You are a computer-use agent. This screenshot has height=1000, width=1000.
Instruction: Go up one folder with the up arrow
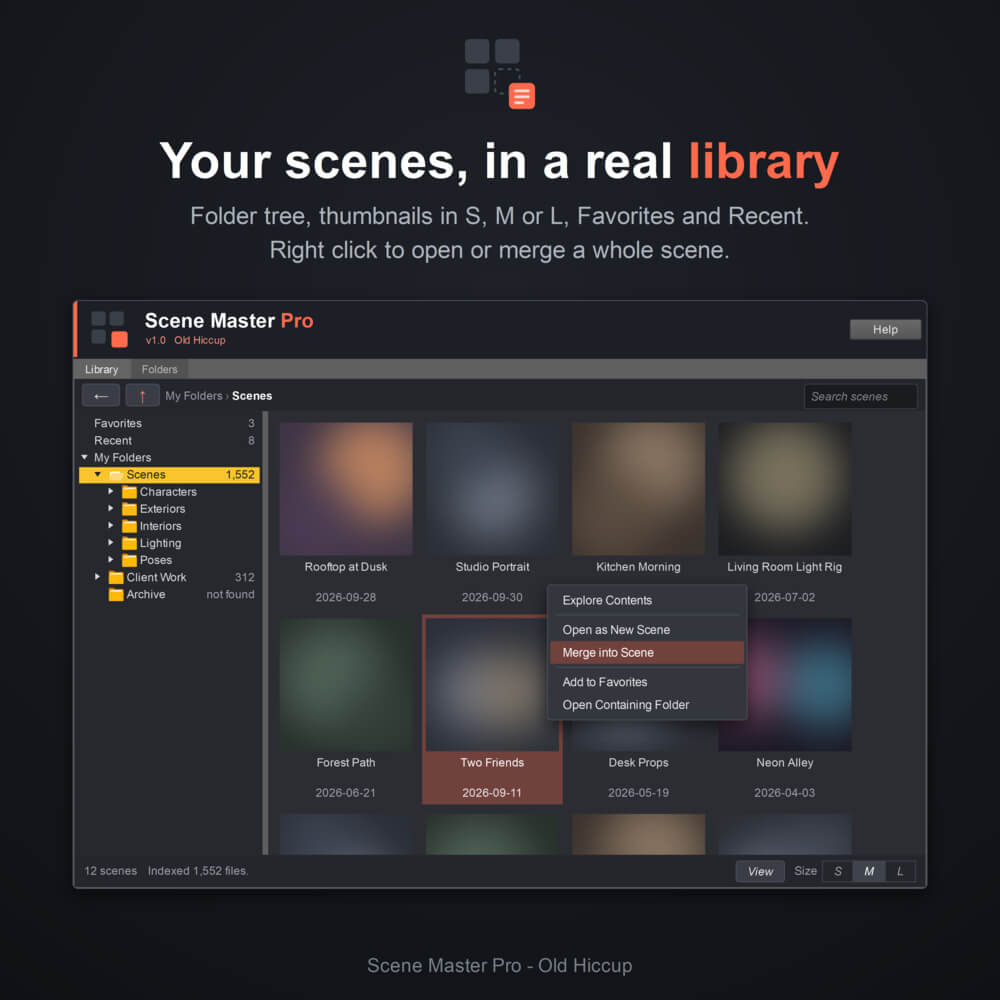[x=142, y=396]
